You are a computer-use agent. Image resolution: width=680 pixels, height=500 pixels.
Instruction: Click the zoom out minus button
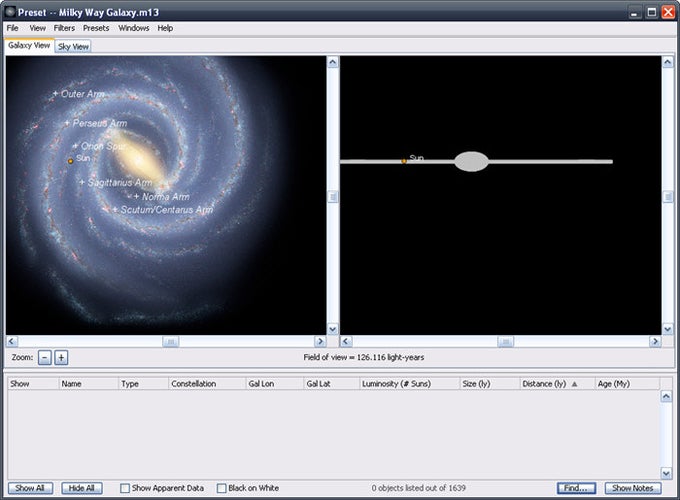pyautogui.click(x=45, y=357)
